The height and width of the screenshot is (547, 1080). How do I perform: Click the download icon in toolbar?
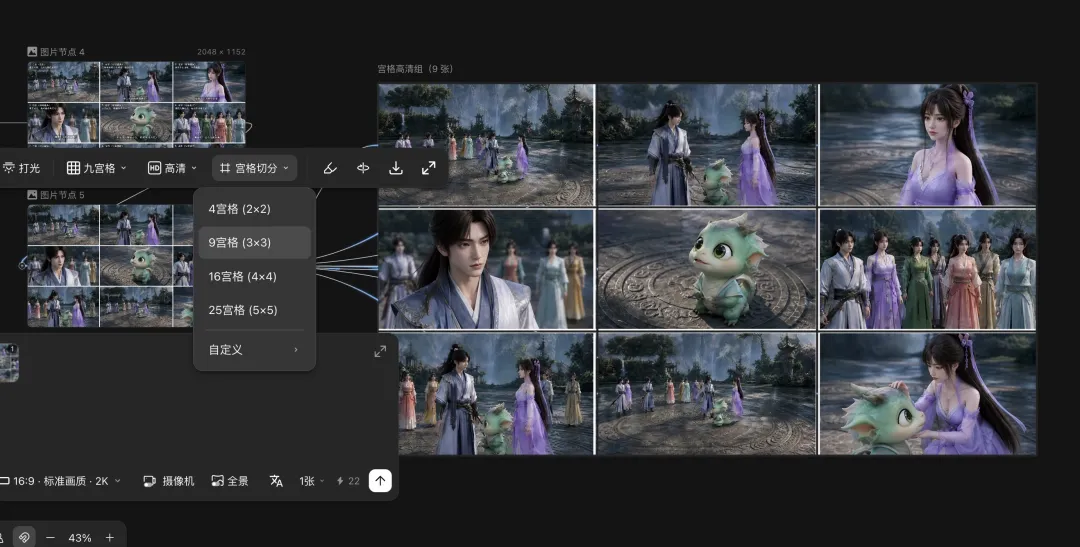[396, 168]
